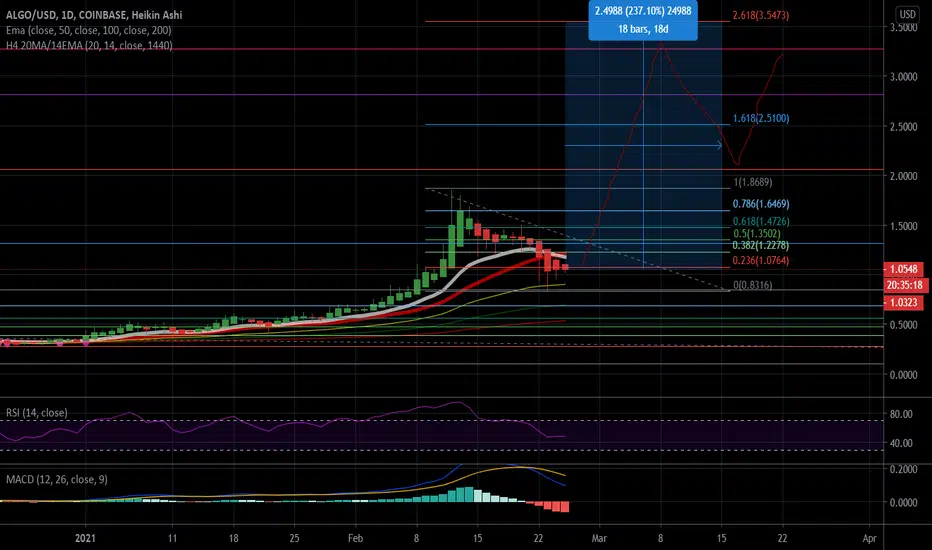Select the Ema (close, 50...) indicator legend

click(89, 30)
